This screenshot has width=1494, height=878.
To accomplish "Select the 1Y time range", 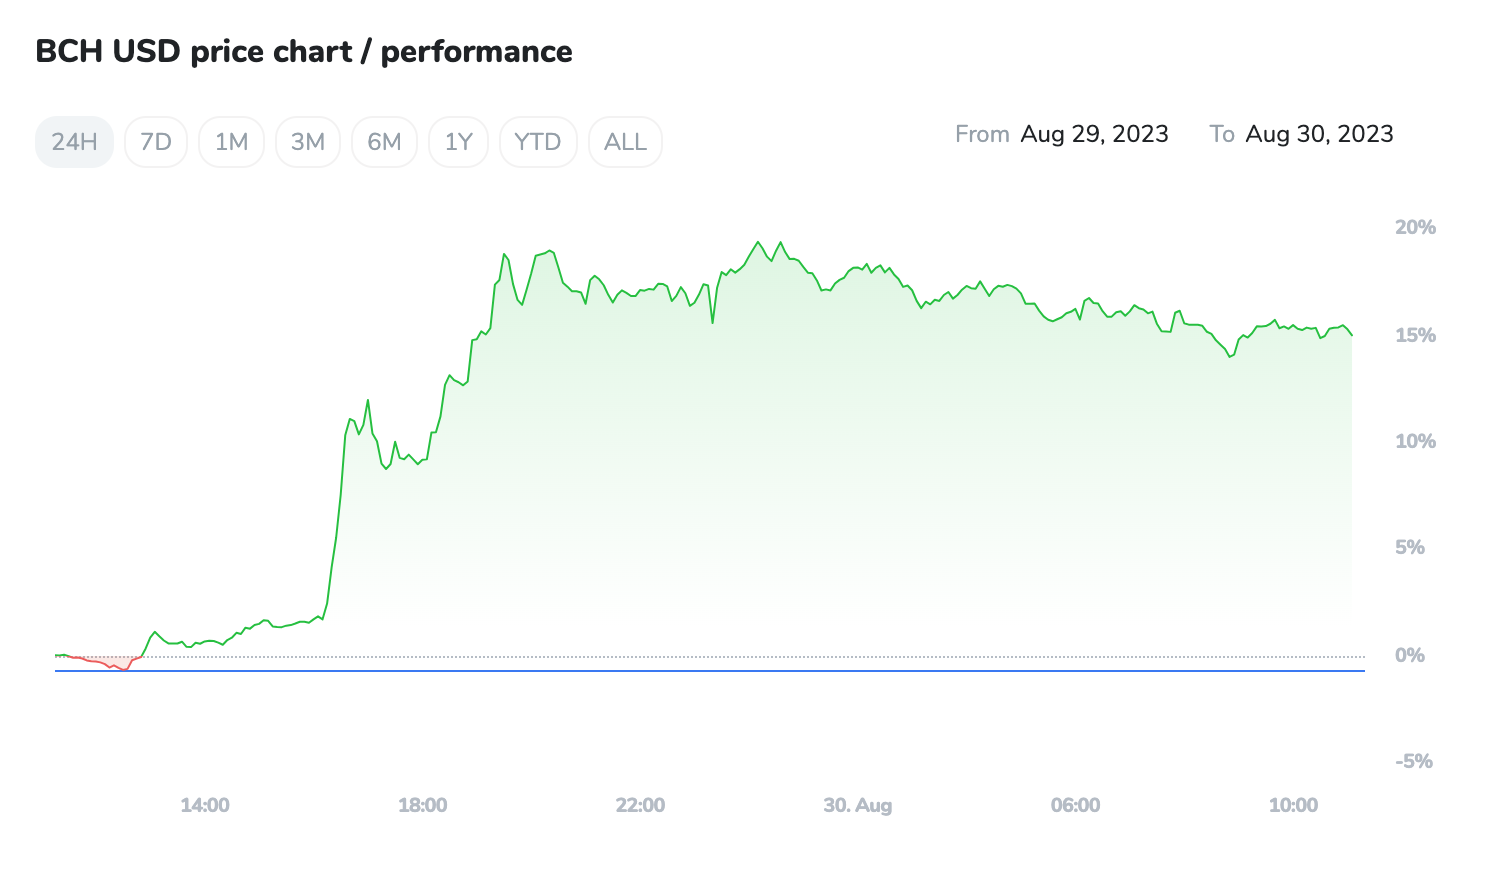I will [458, 142].
